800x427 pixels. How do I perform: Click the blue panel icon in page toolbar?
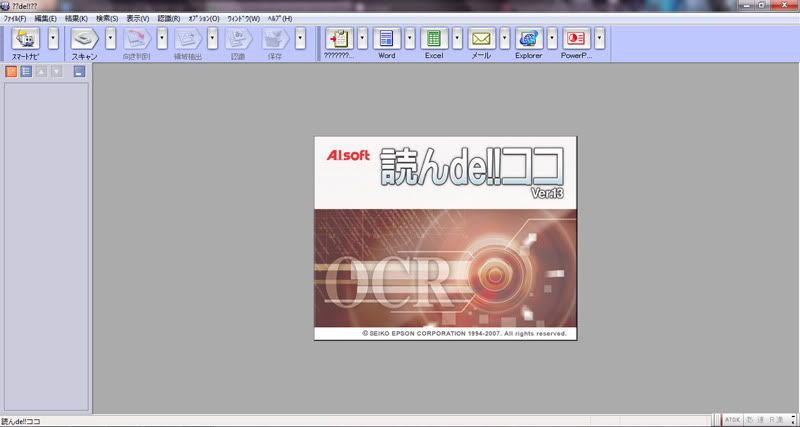(x=79, y=71)
